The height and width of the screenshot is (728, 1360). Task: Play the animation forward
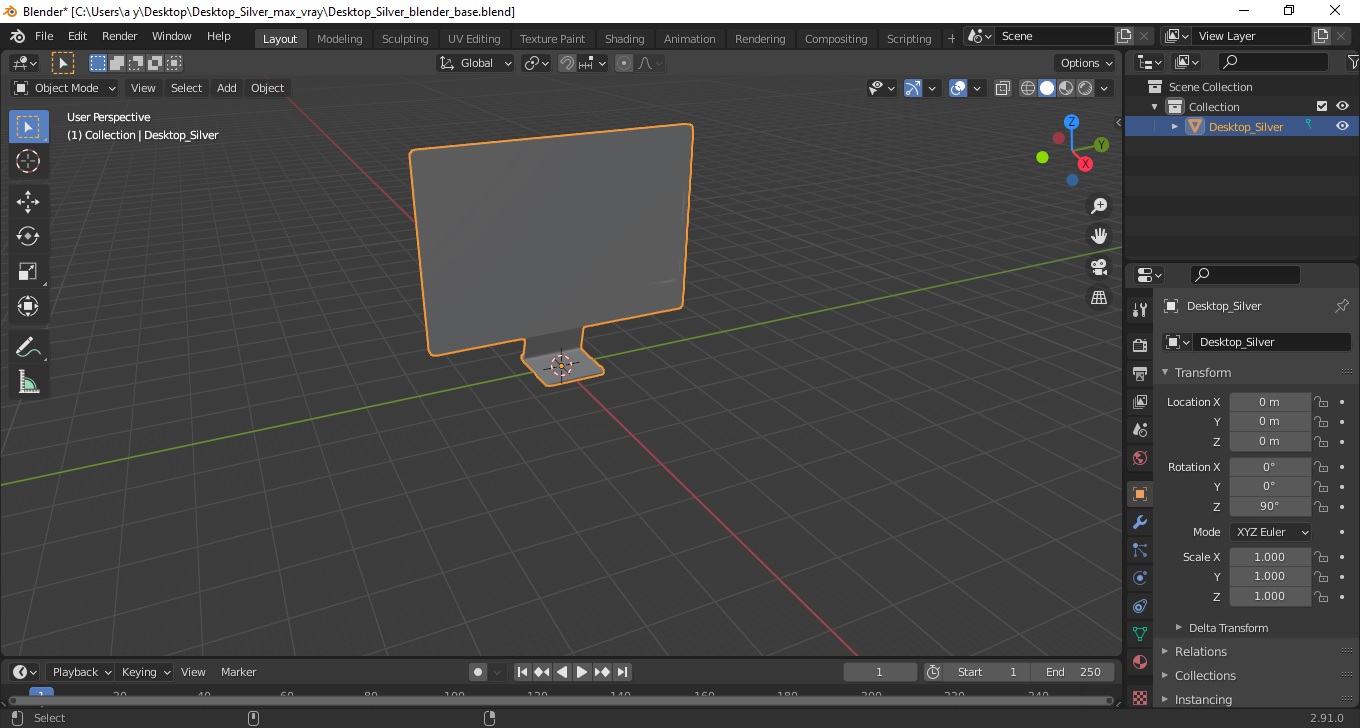[582, 672]
